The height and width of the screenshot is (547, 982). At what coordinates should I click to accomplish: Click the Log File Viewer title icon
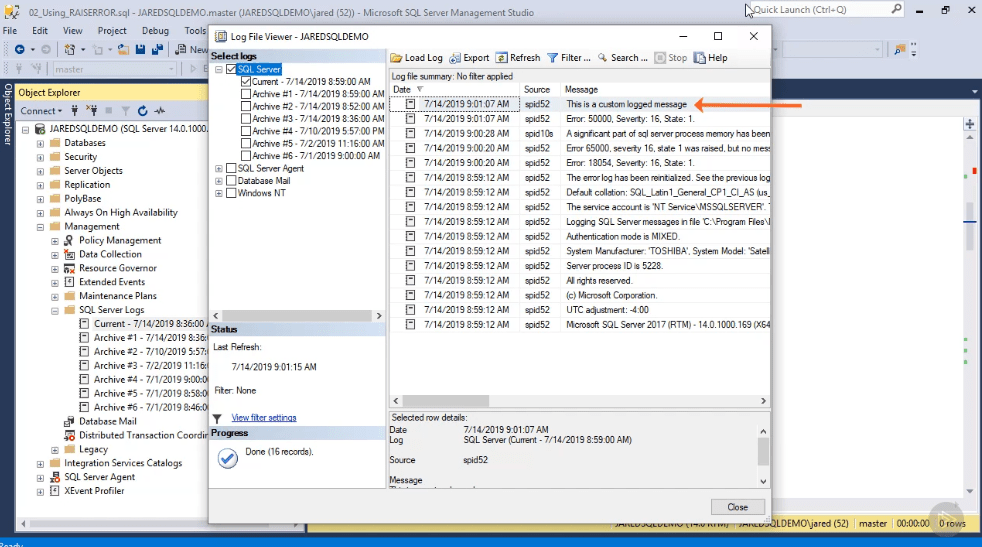pos(221,36)
